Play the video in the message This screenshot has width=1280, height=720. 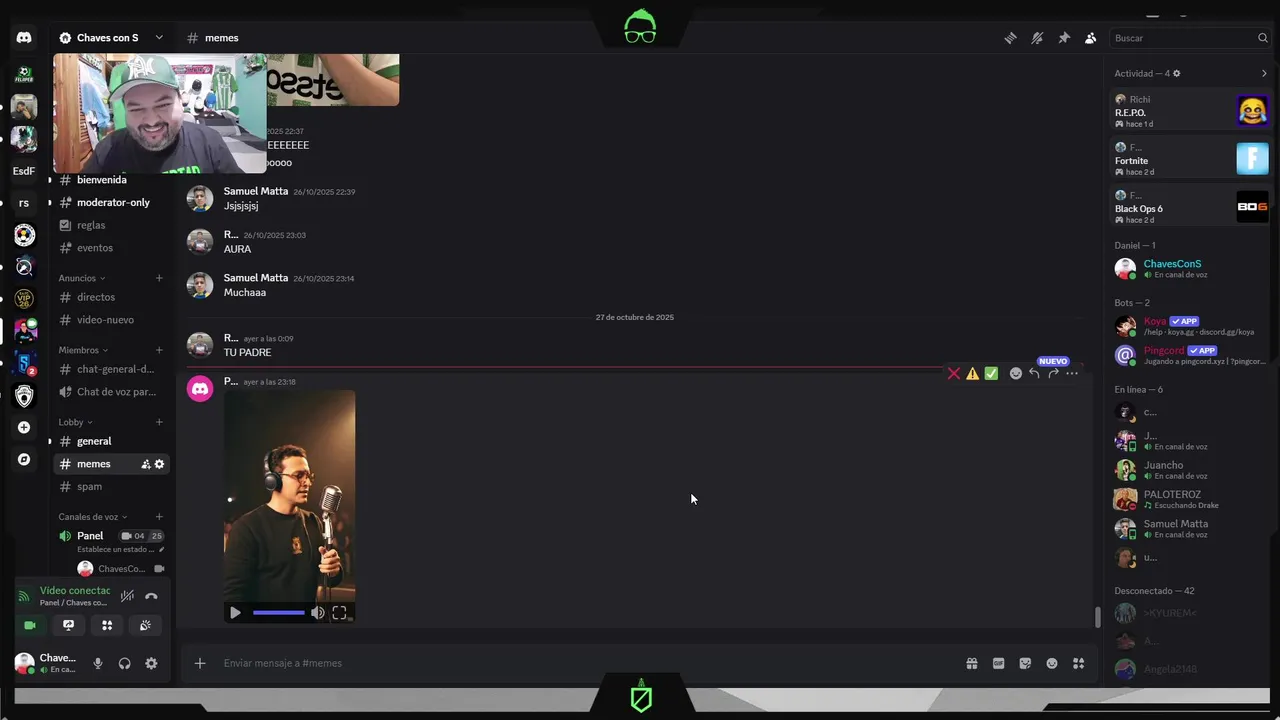(x=235, y=613)
